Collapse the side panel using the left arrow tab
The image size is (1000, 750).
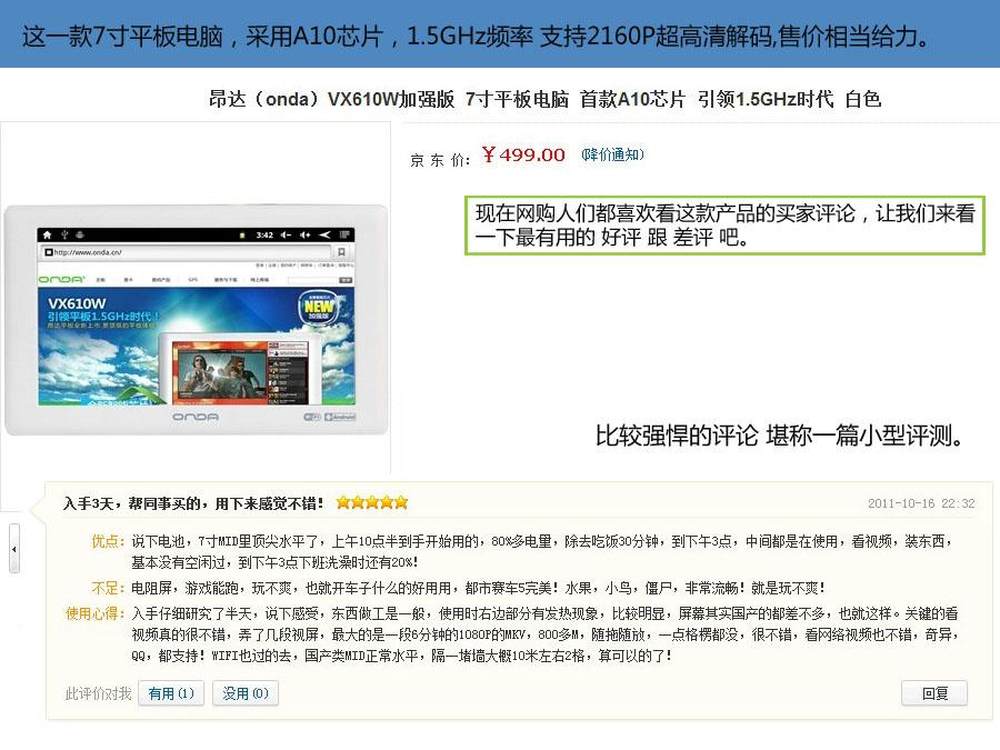click(14, 548)
